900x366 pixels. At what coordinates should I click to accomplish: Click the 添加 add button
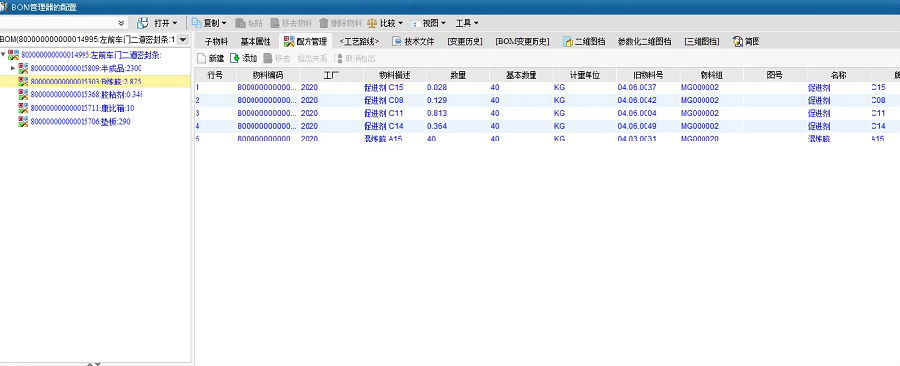click(x=243, y=59)
